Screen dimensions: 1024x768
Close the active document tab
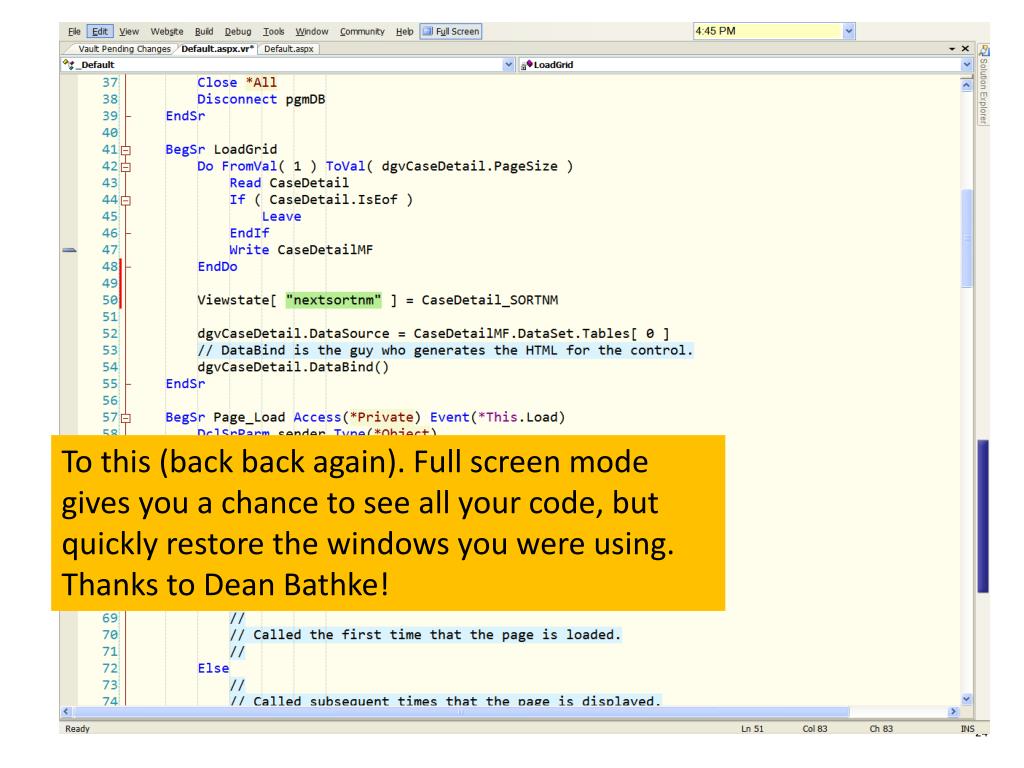click(x=965, y=49)
